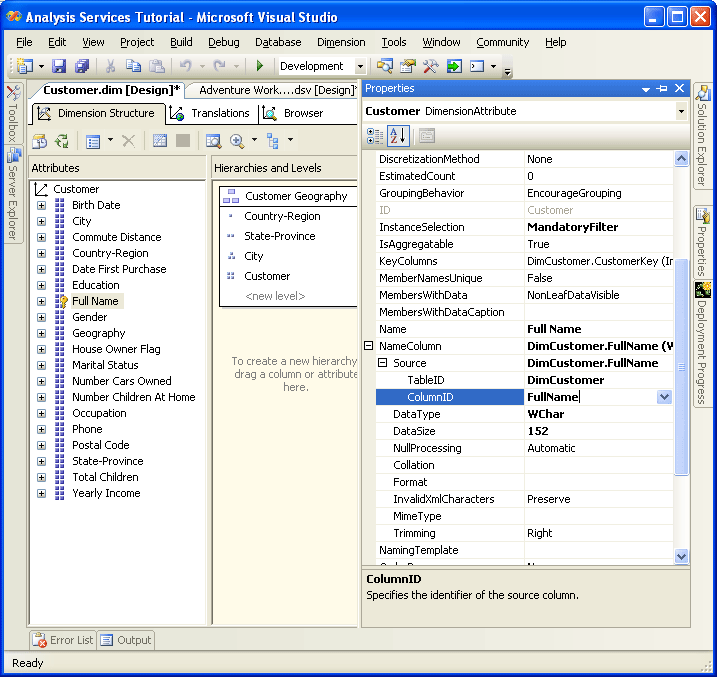Click the Categorized view icon in Properties
This screenshot has height=677, width=717.
pyautogui.click(x=375, y=135)
